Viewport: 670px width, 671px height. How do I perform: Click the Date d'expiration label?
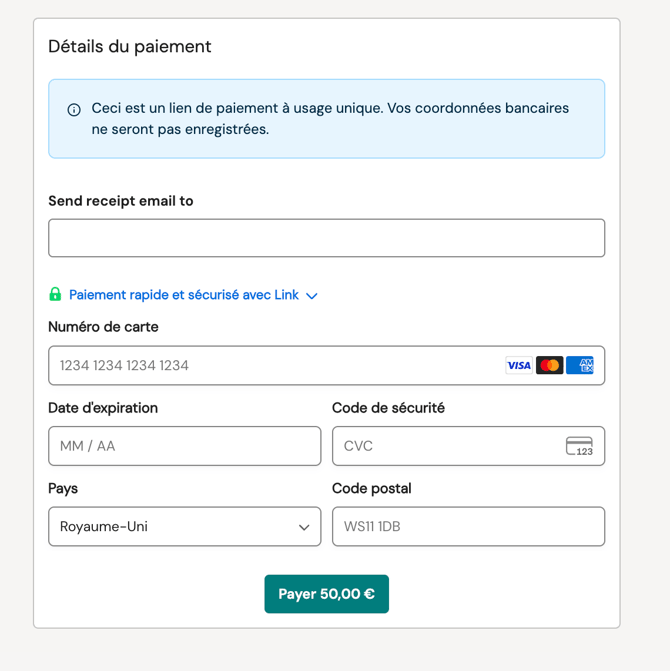click(x=103, y=408)
